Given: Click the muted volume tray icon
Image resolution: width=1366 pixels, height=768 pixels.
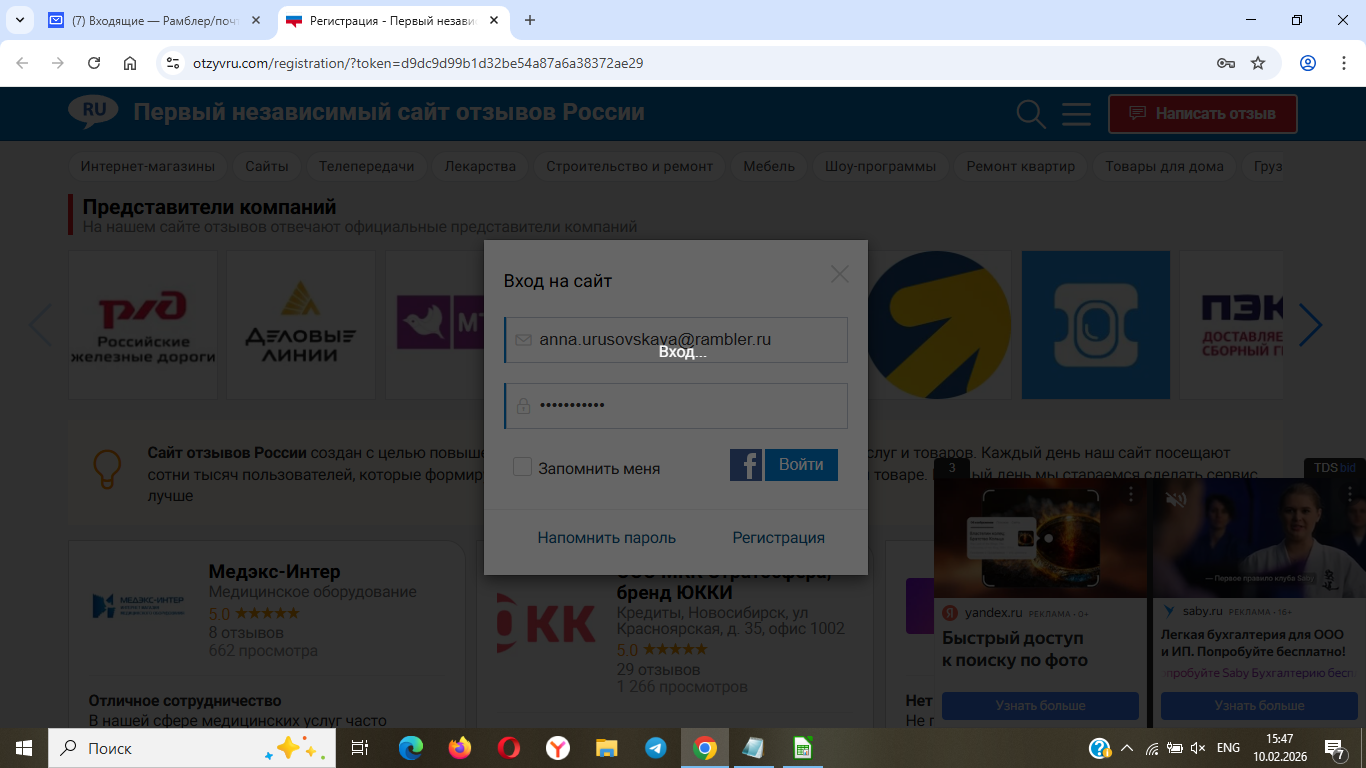Looking at the screenshot, I should pos(1198,748).
